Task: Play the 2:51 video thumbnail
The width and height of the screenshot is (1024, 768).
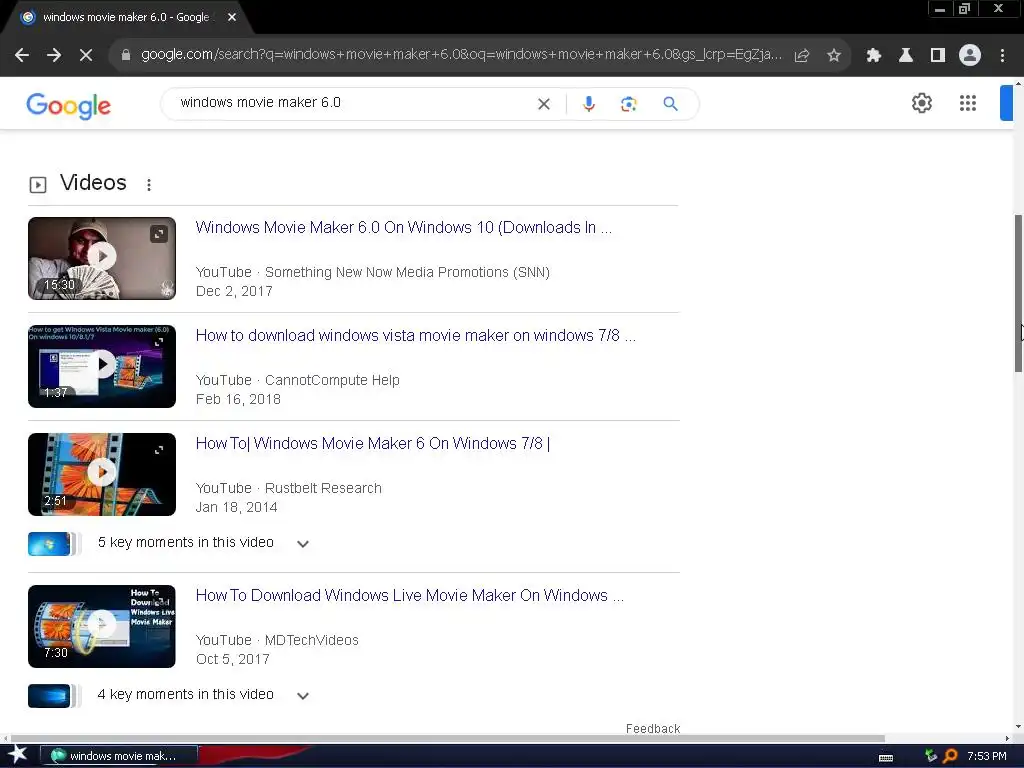Action: pyautogui.click(x=102, y=474)
